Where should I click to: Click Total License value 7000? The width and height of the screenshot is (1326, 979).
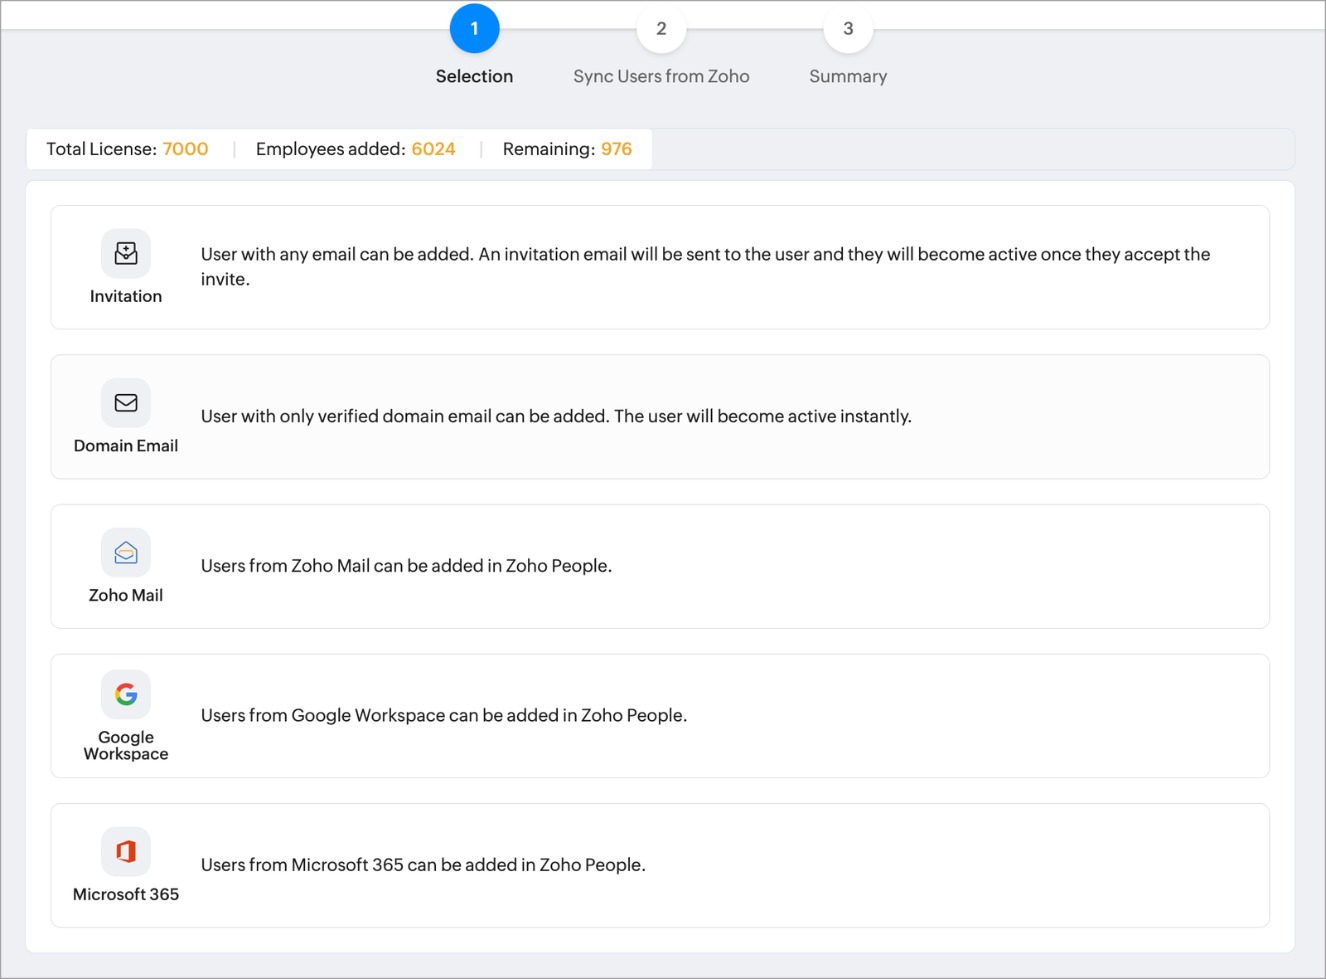tap(186, 149)
